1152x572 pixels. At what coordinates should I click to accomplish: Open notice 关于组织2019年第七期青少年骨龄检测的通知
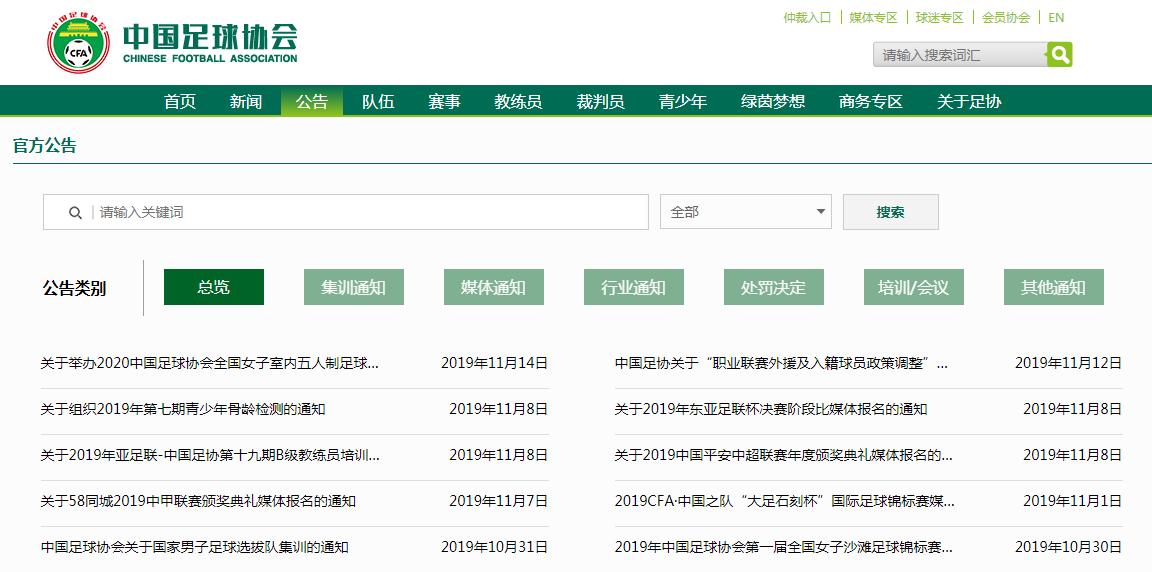(183, 409)
